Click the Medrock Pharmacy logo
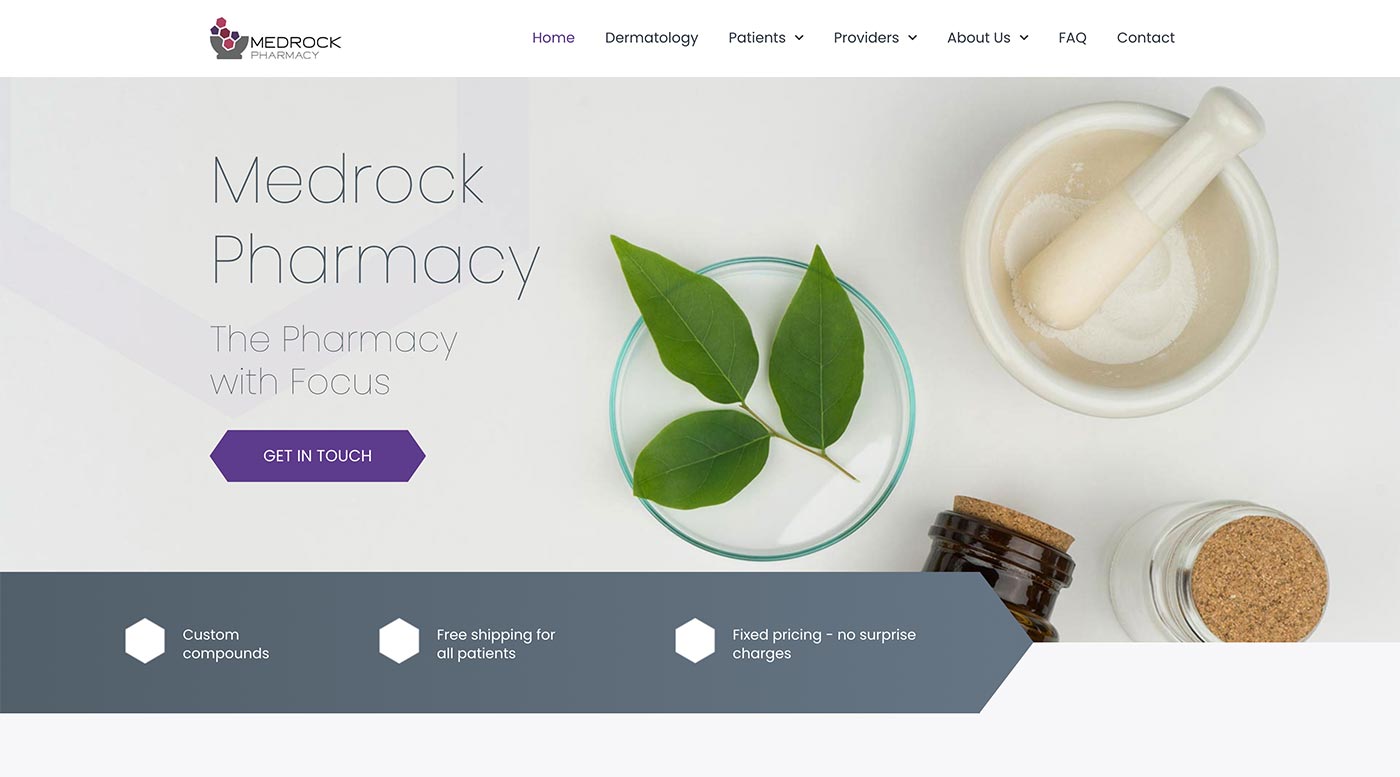The width and height of the screenshot is (1400, 777). click(275, 38)
